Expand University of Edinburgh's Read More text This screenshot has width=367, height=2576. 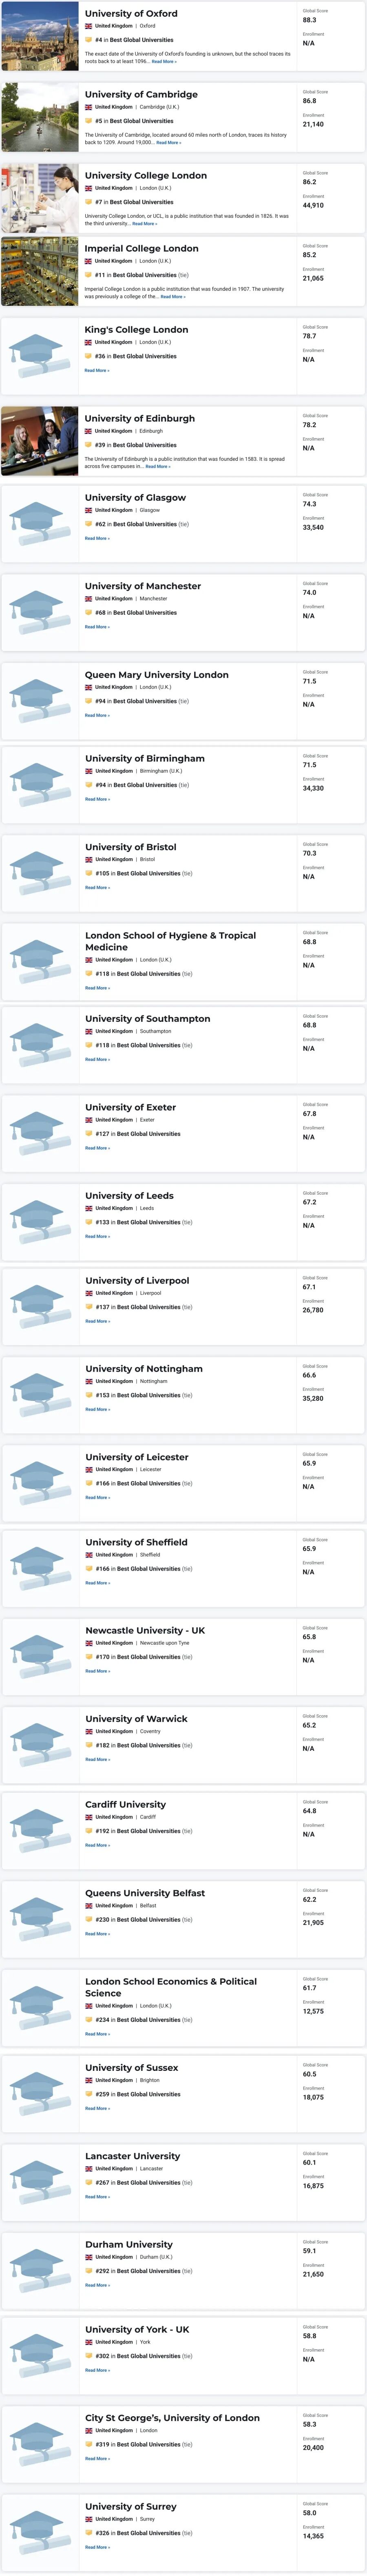(158, 467)
